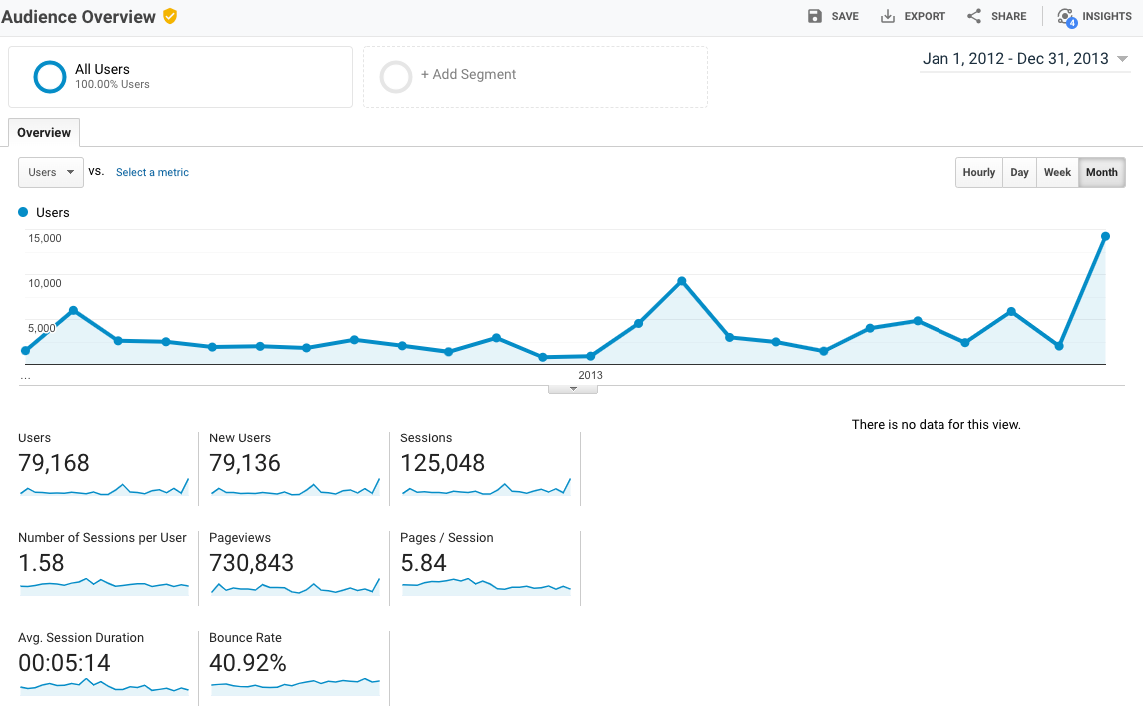Image resolution: width=1143 pixels, height=713 pixels.
Task: Click the Number of Sessions per User sparkline
Action: (104, 587)
